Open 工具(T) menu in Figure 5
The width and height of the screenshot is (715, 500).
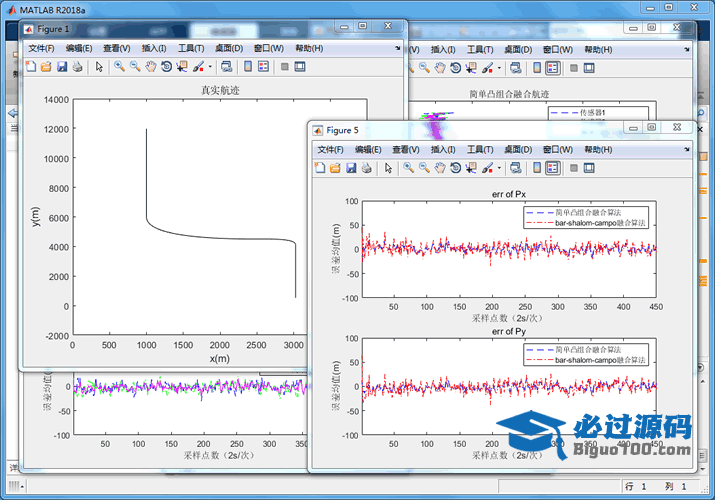[480, 149]
